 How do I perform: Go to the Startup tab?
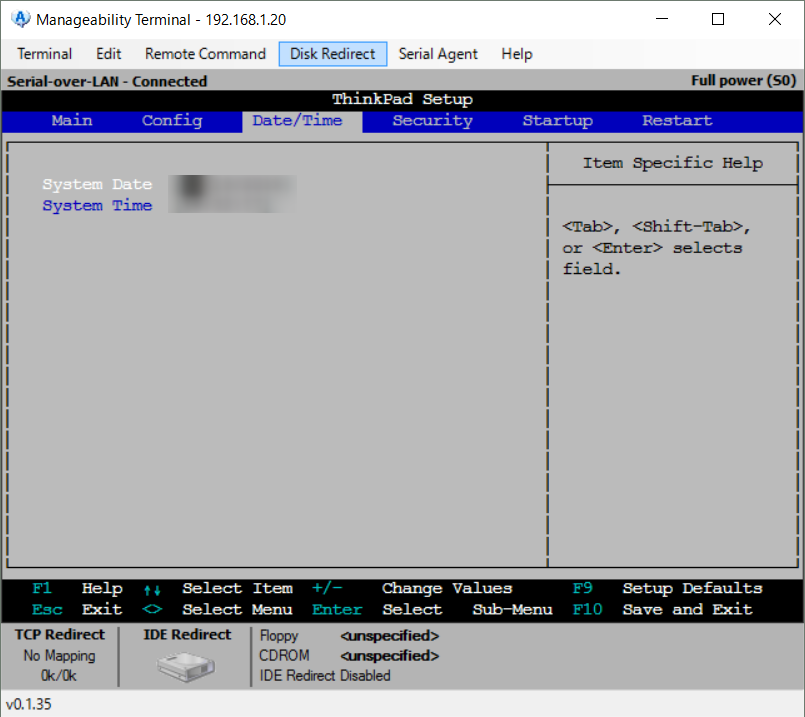tap(557, 121)
